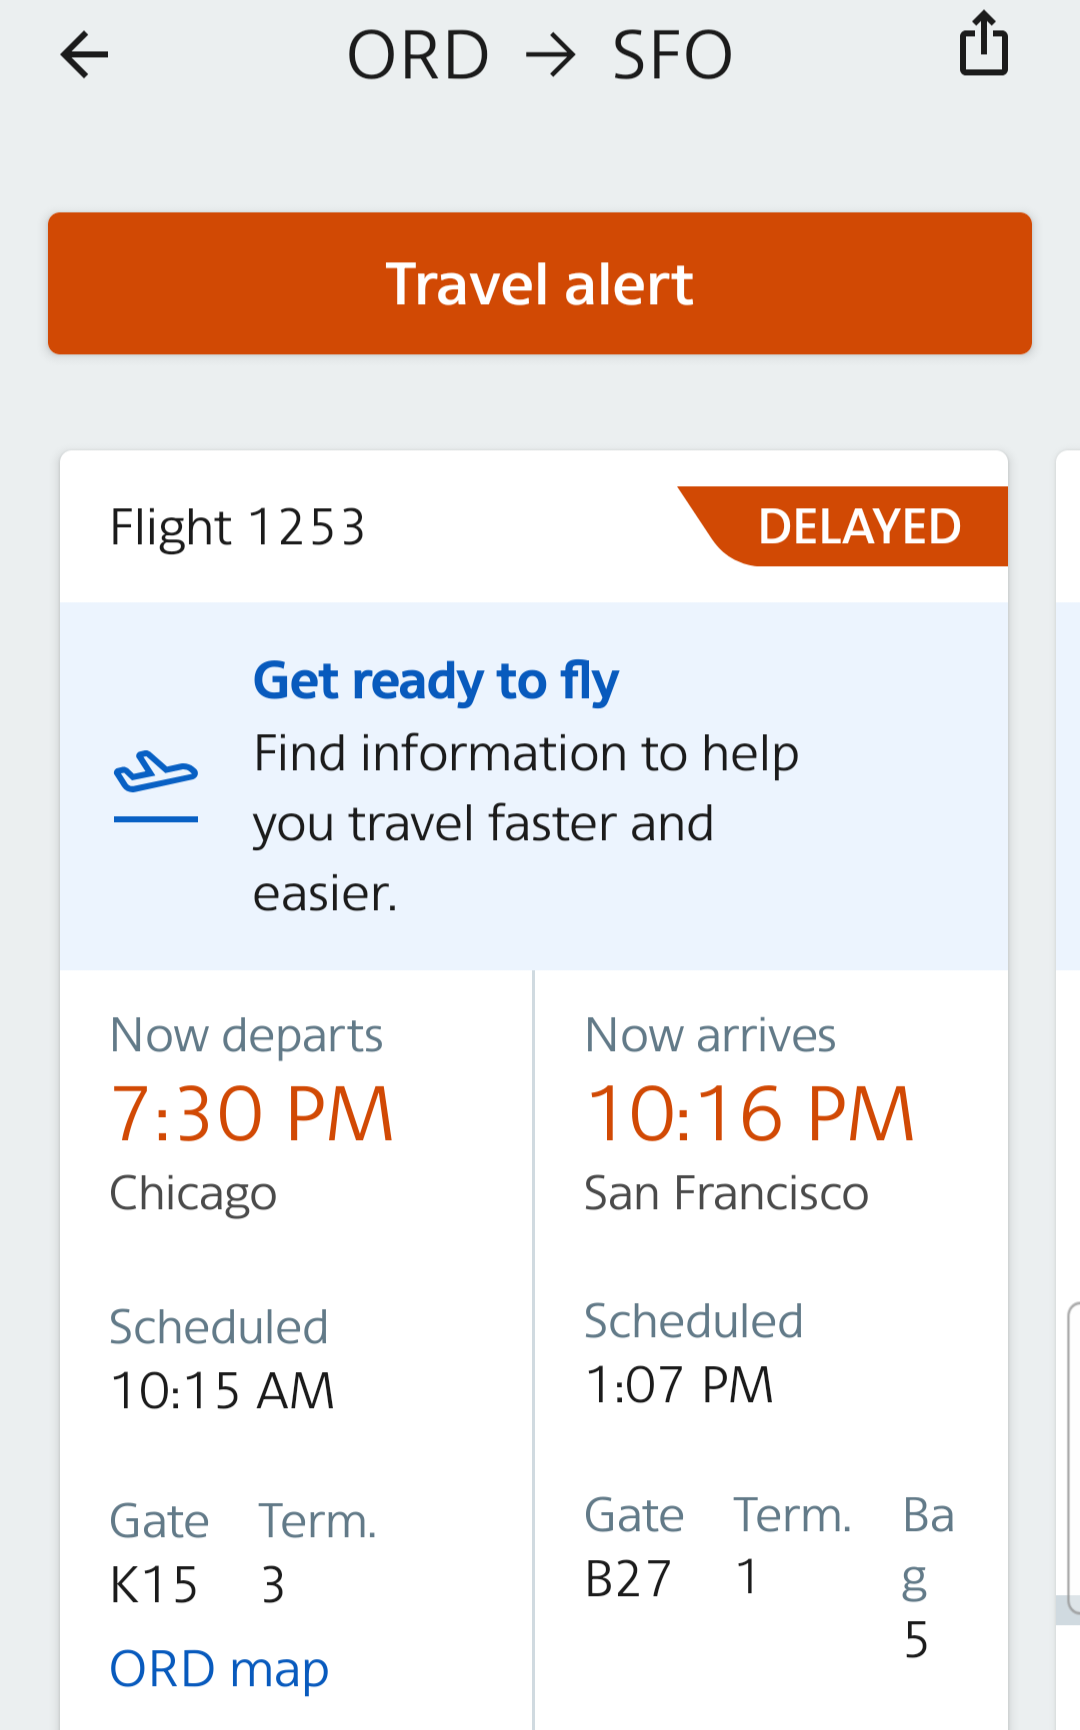The width and height of the screenshot is (1080, 1730).
Task: Tap the airplane takeoff icon
Action: click(156, 785)
